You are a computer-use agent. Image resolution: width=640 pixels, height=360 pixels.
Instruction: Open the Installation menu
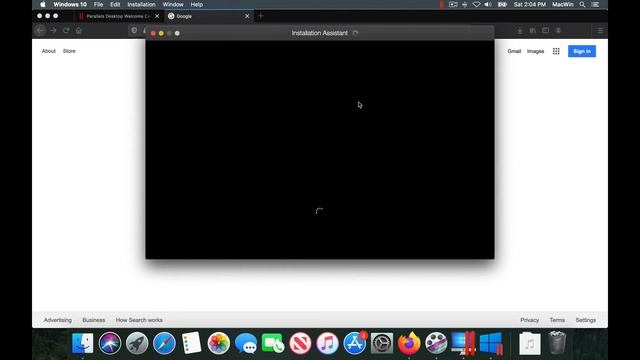point(141,4)
